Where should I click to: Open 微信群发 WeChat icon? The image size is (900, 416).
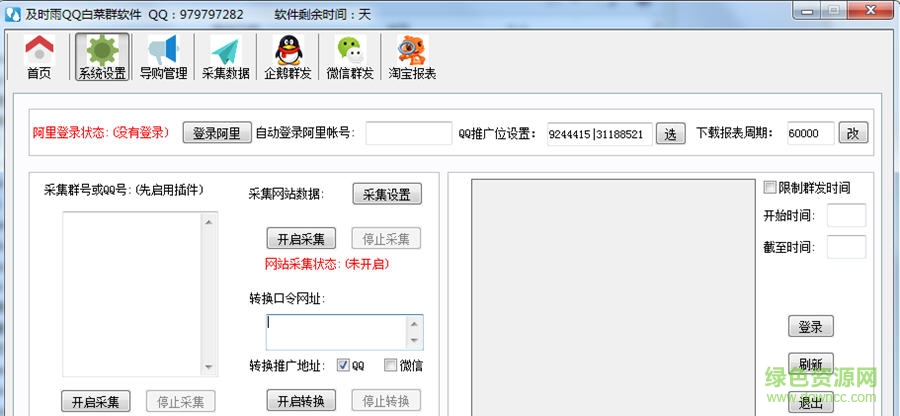tap(350, 57)
